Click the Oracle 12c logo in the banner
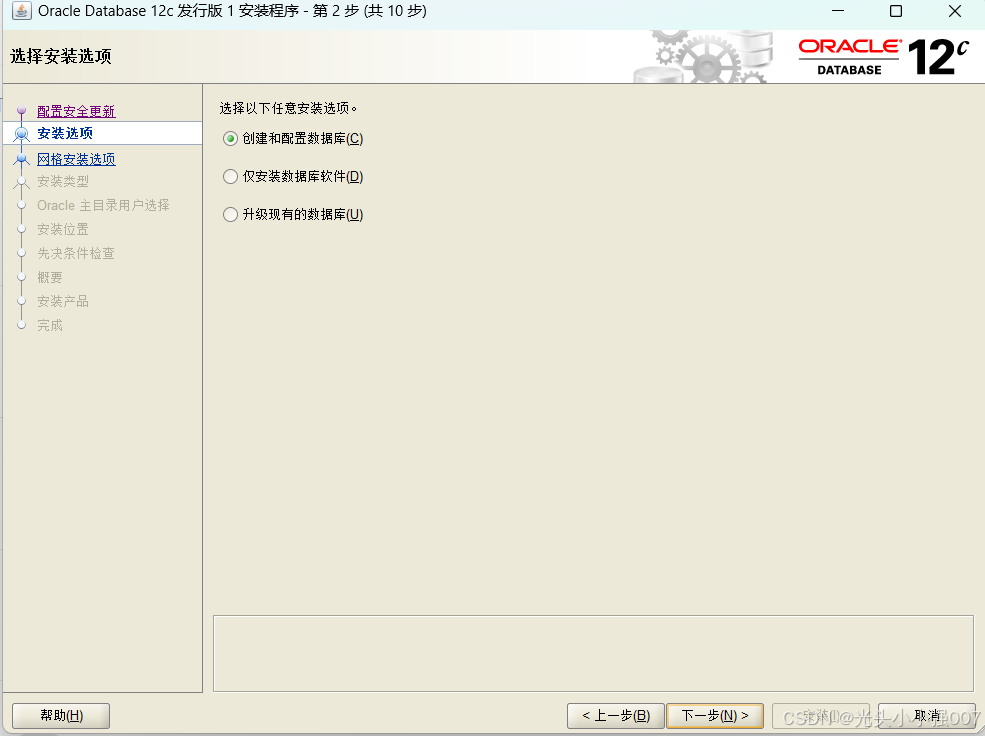This screenshot has width=985, height=736. [885, 56]
